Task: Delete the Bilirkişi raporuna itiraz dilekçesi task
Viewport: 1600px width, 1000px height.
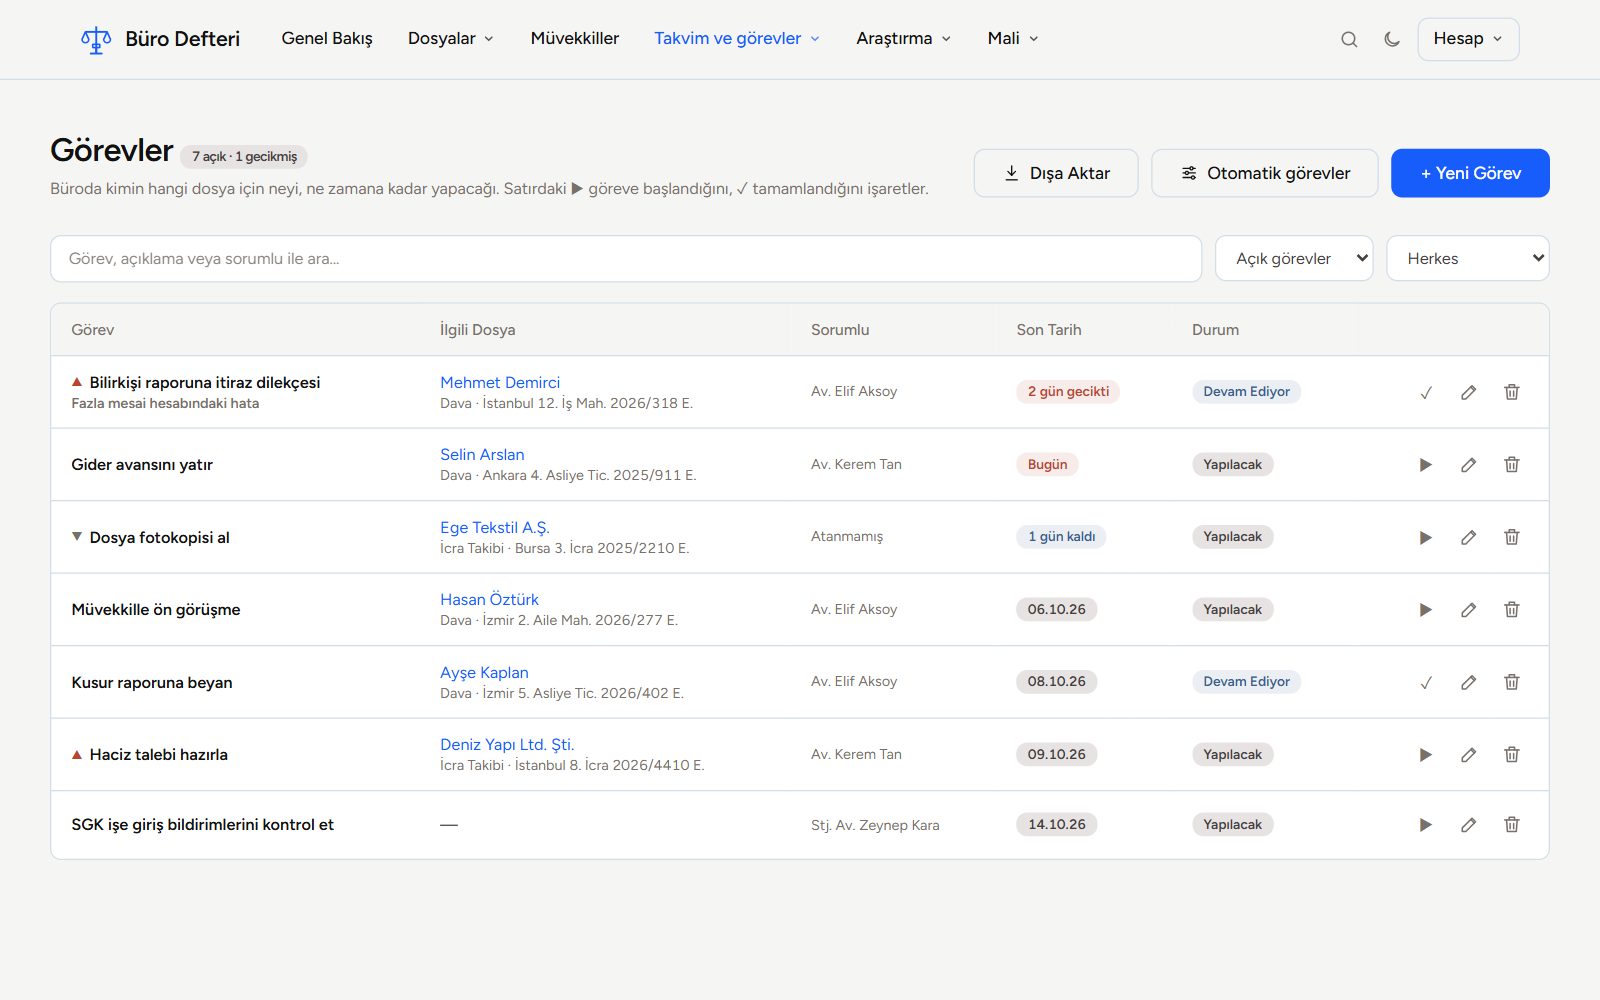Action: pos(1512,392)
